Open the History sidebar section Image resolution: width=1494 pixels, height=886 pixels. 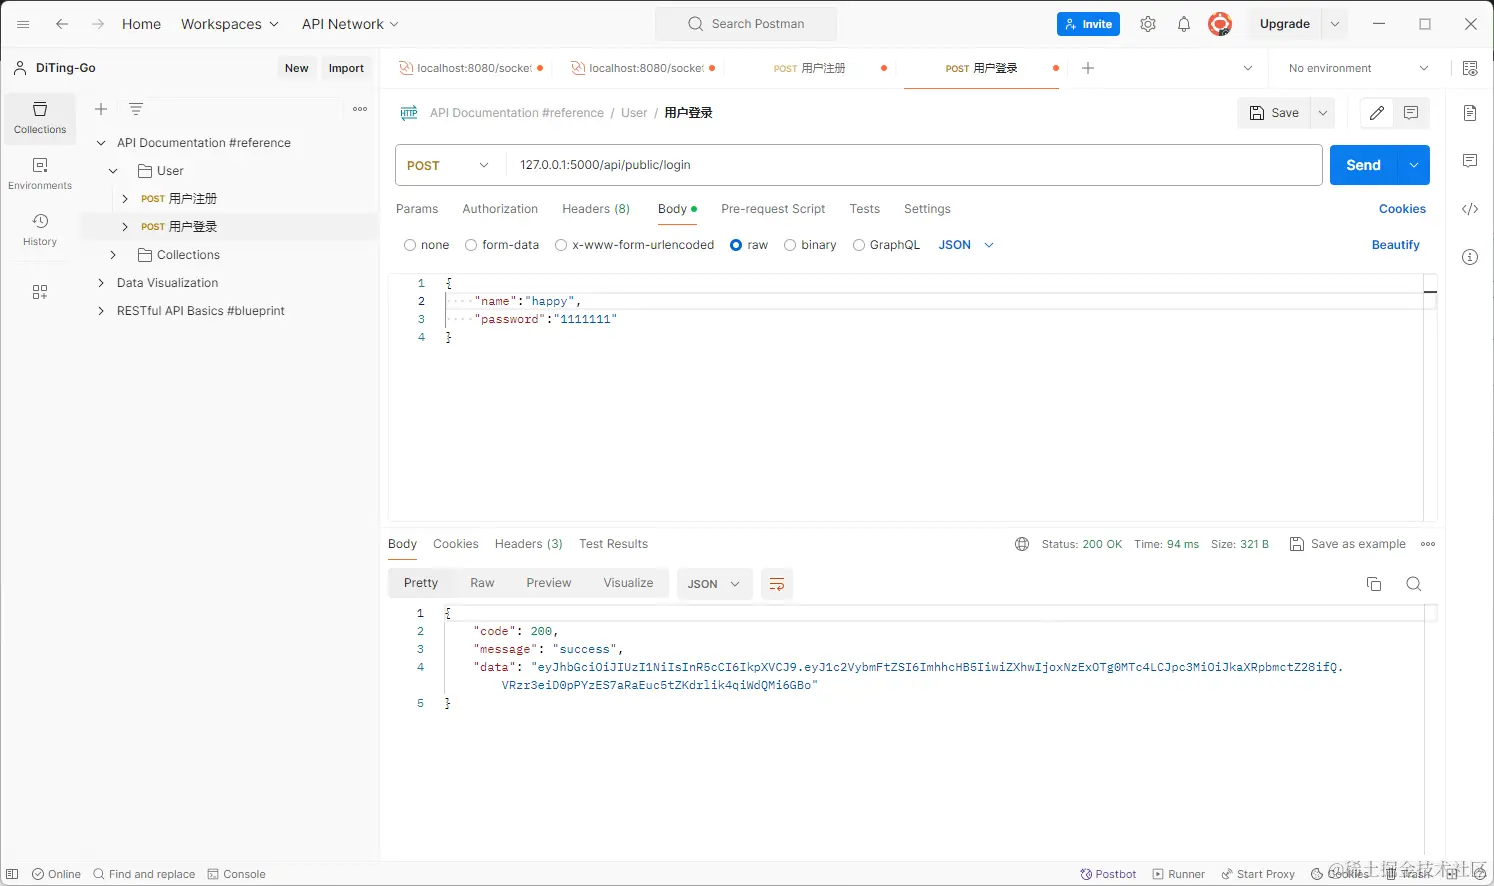tap(40, 230)
